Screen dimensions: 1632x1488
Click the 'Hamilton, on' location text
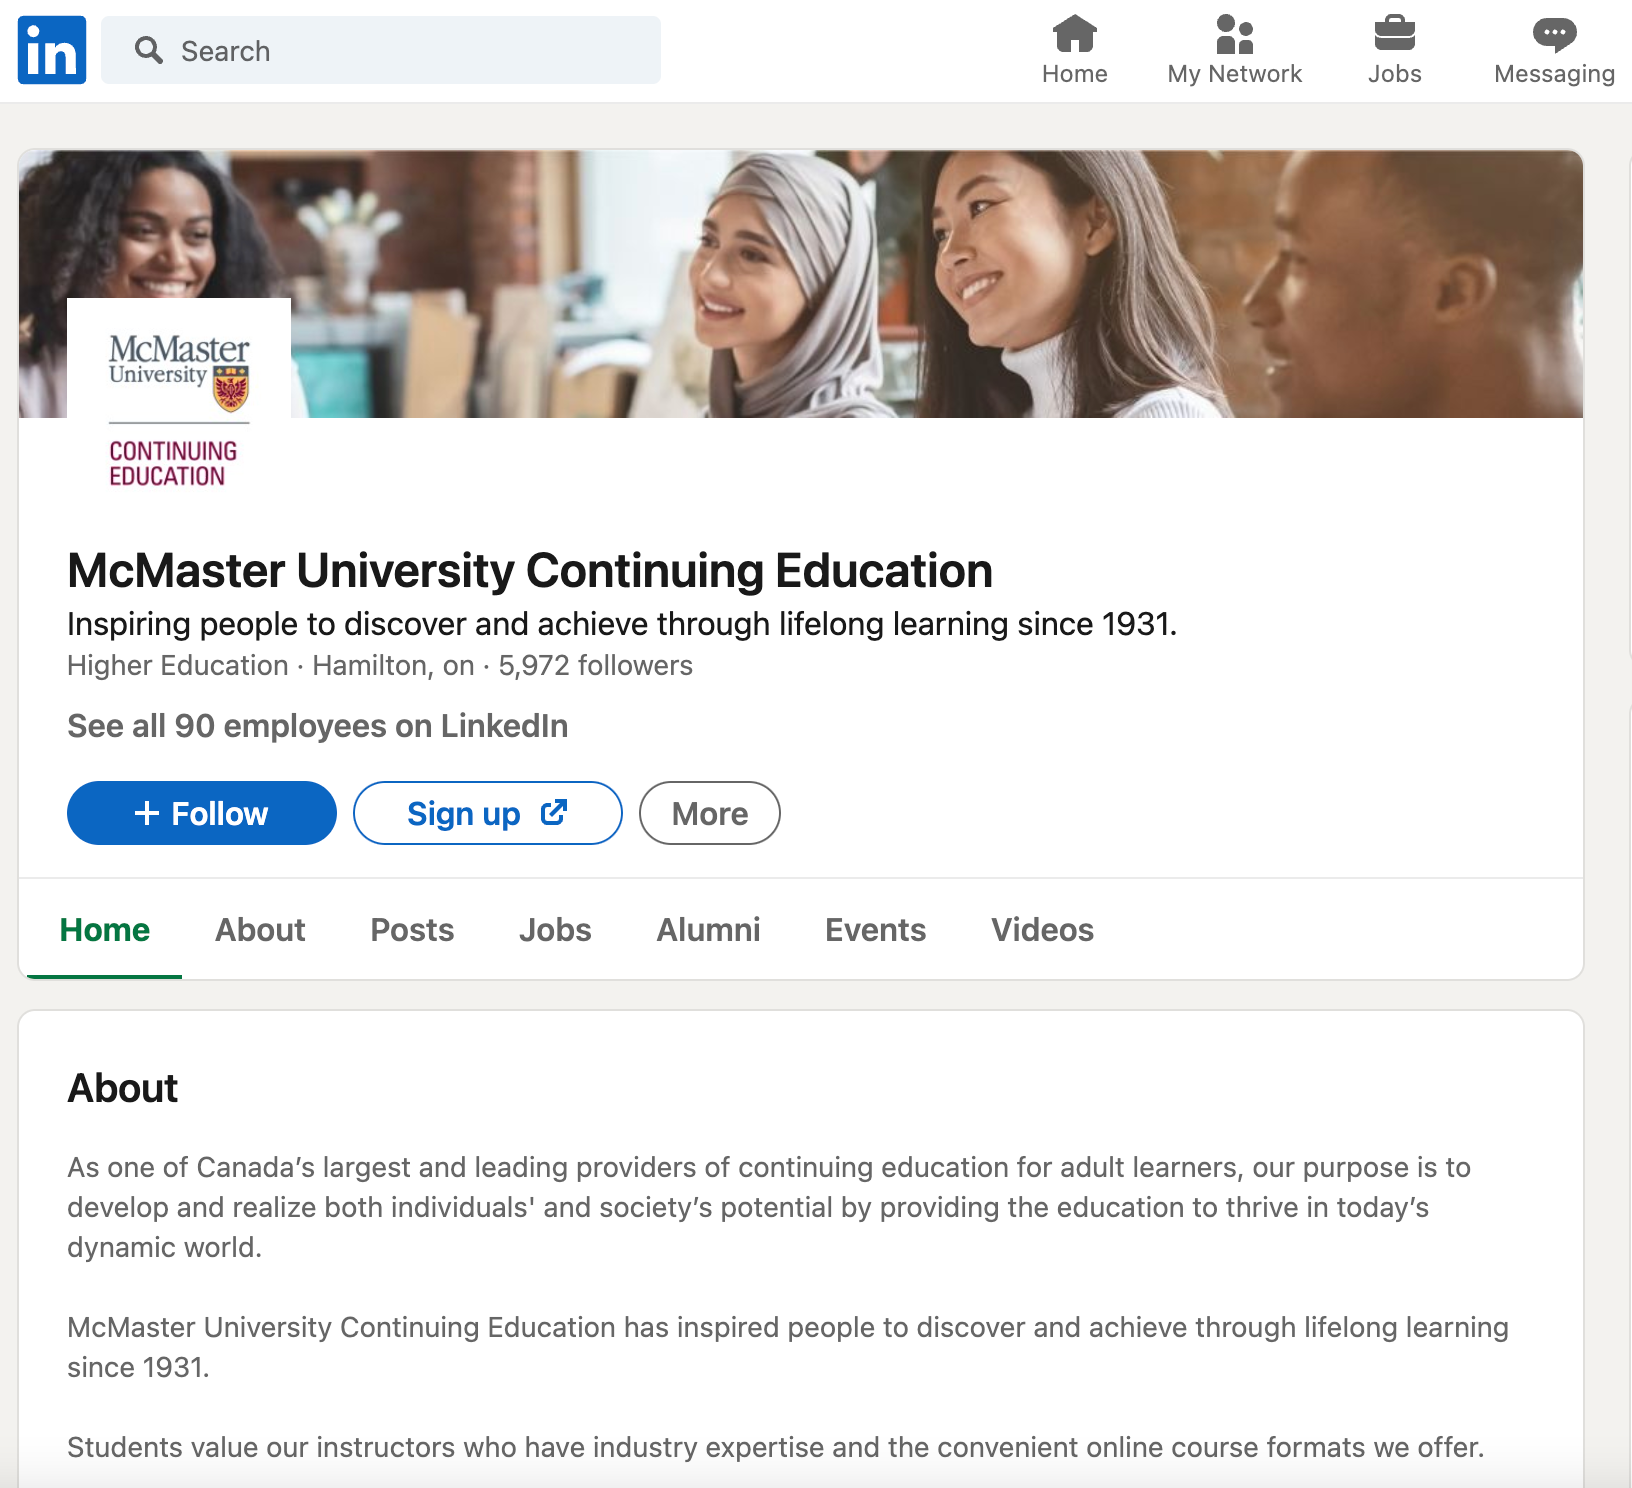coord(394,666)
